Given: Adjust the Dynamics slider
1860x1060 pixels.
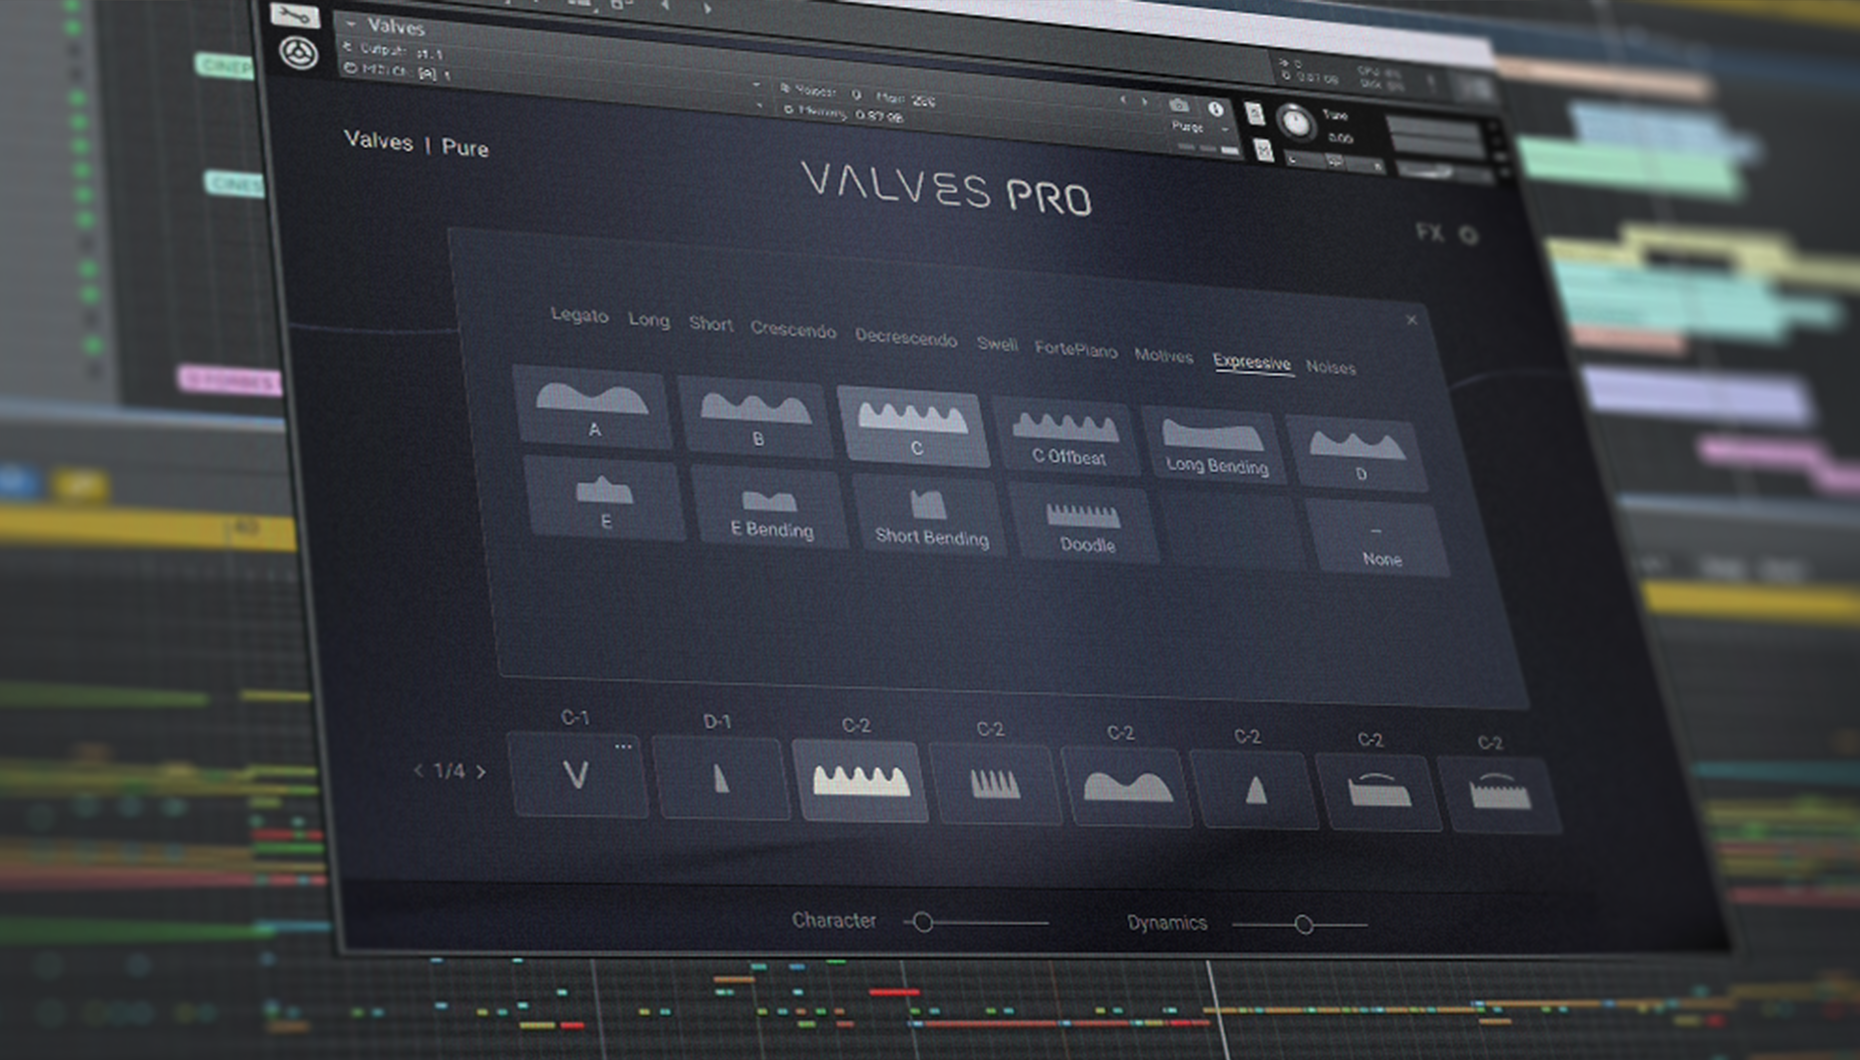Looking at the screenshot, I should click(x=1300, y=925).
